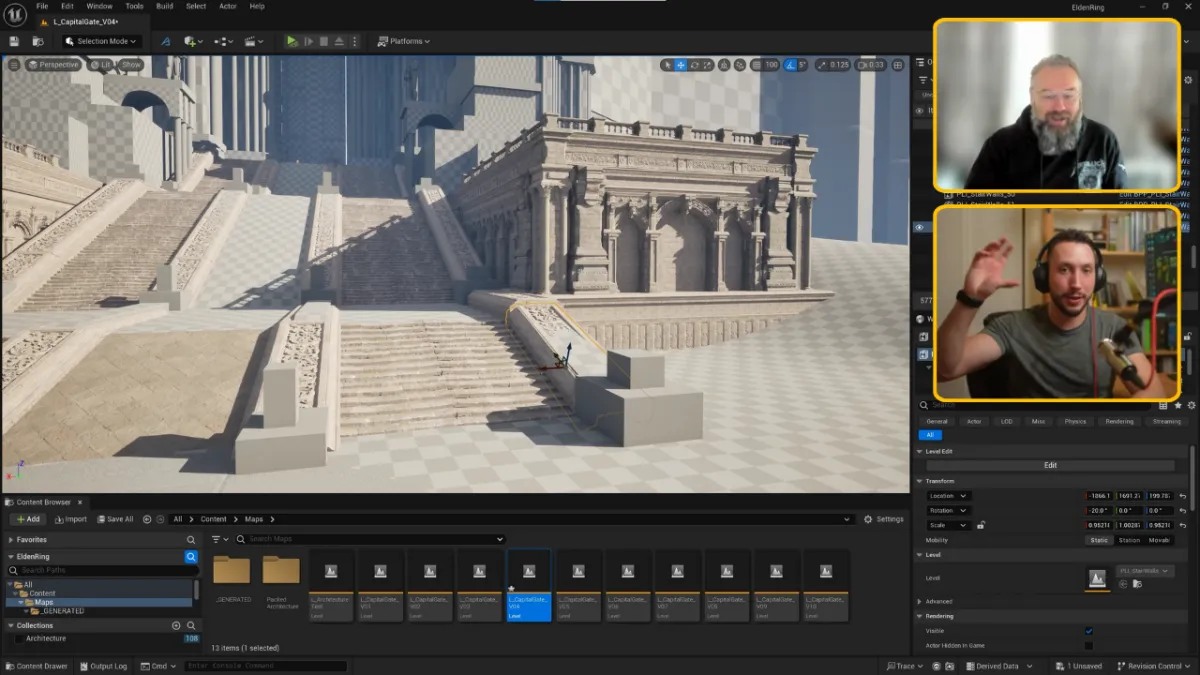Select the Rendering details filter tab
This screenshot has height=675, width=1200.
(x=1119, y=421)
